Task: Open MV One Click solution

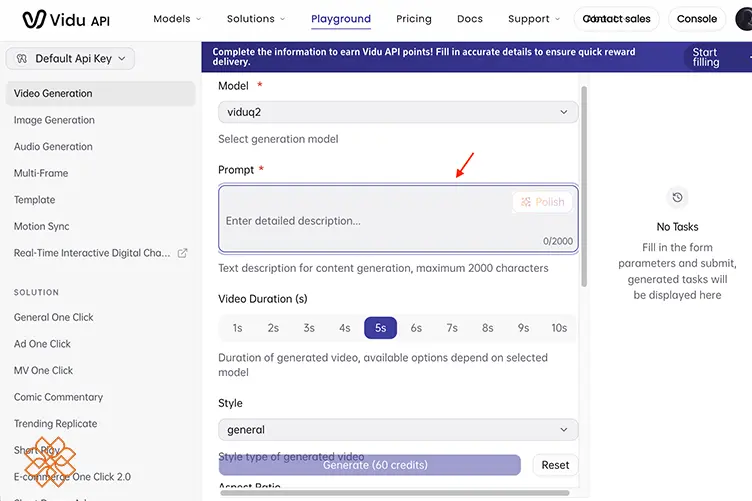Action: pos(43,371)
